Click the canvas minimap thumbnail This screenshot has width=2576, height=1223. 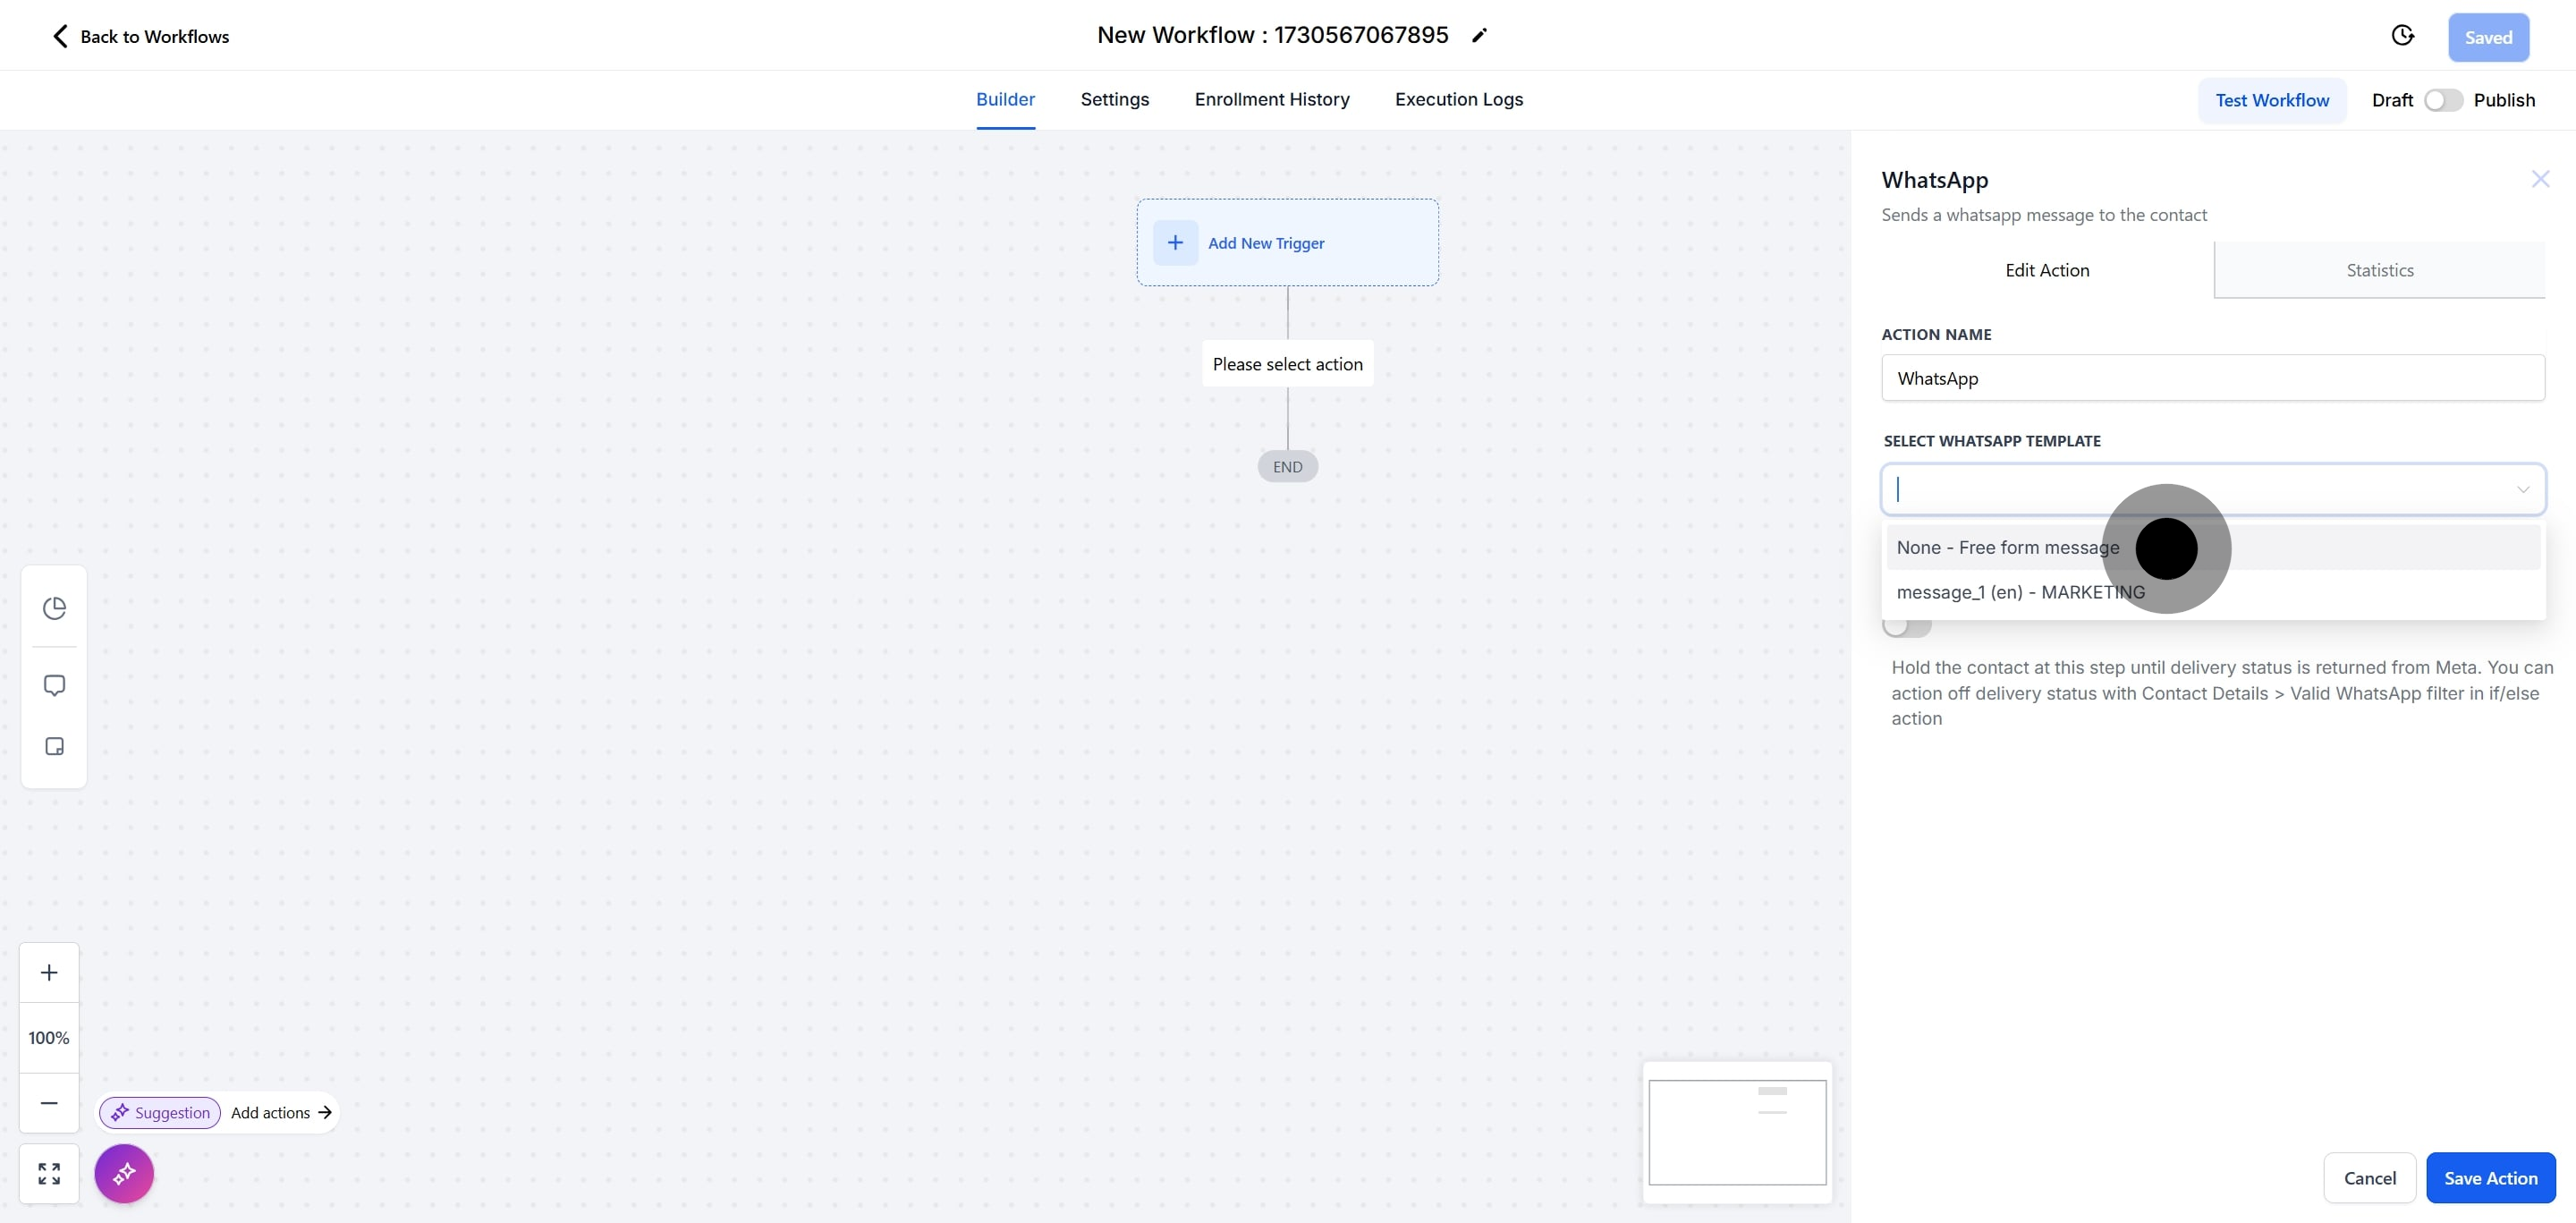point(1737,1133)
